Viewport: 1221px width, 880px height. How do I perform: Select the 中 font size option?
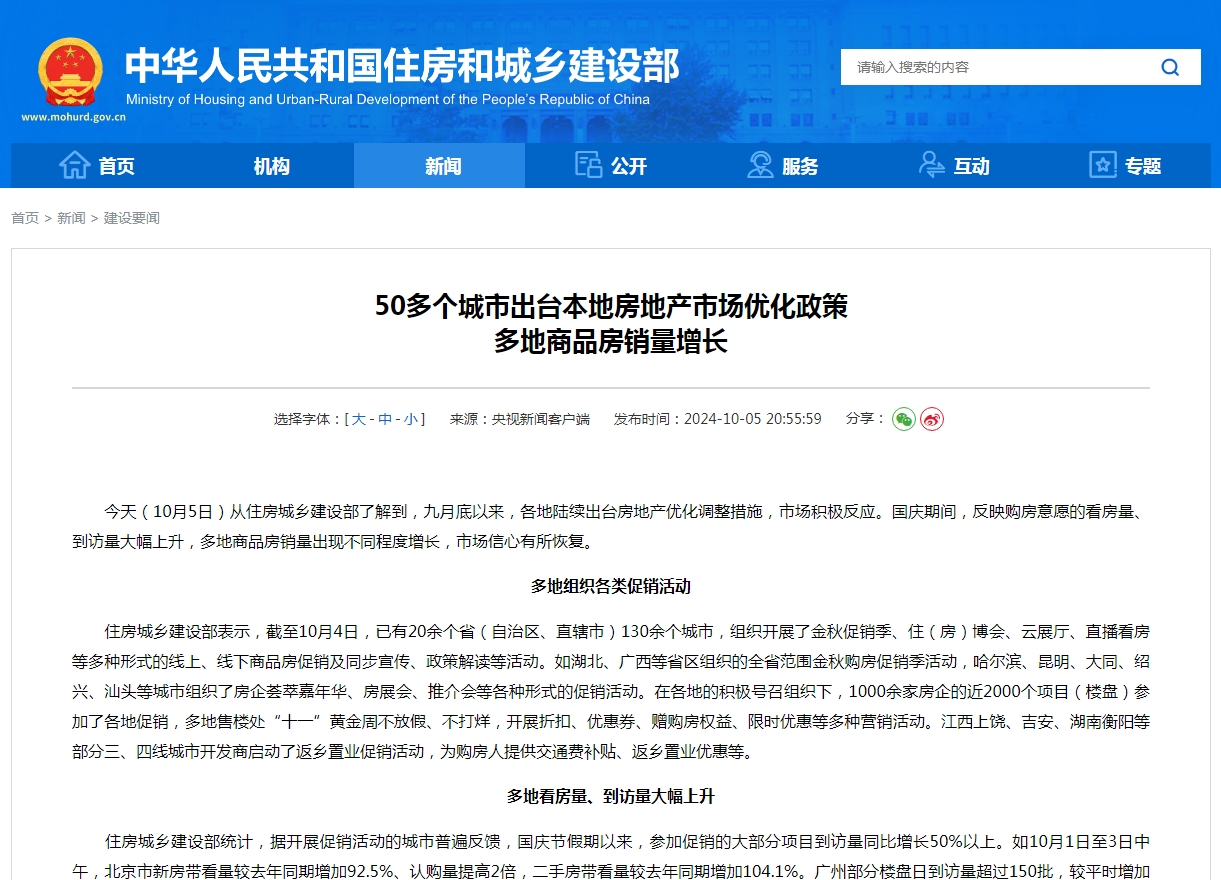[384, 419]
